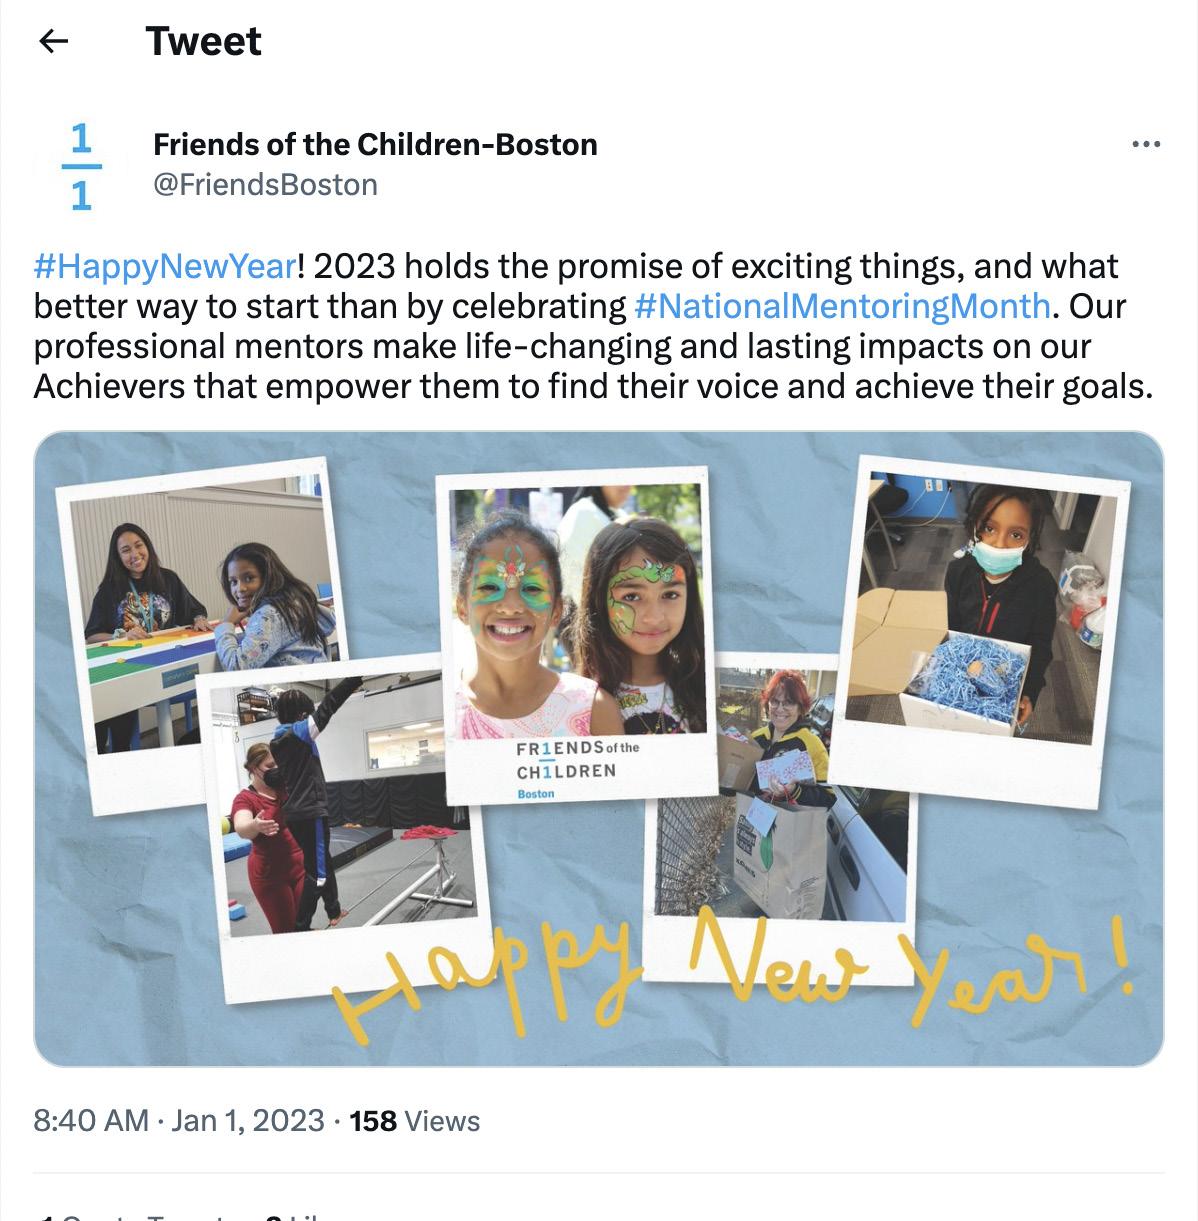Click the @FriendsBoston handle
The height and width of the screenshot is (1221, 1198).
[265, 185]
